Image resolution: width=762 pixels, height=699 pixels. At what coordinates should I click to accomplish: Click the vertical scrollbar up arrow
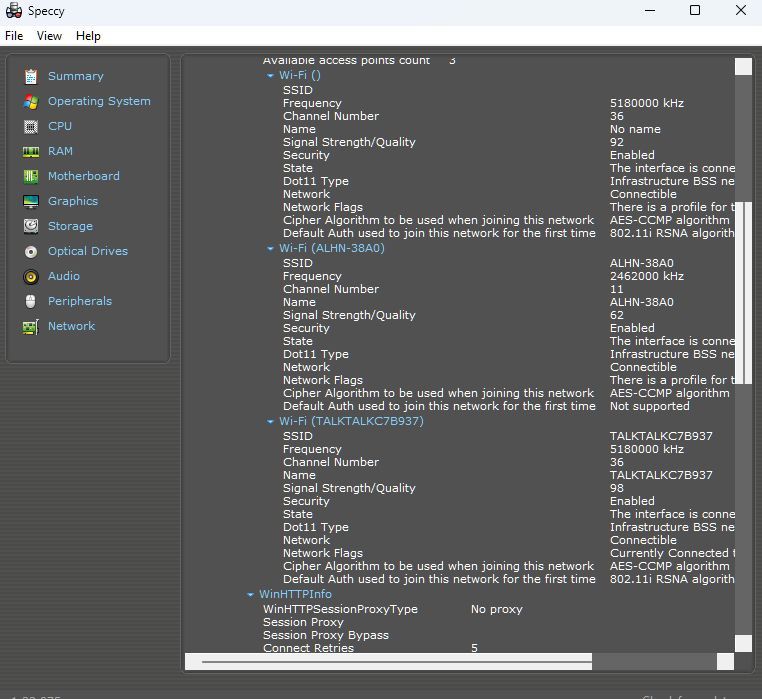pyautogui.click(x=743, y=67)
